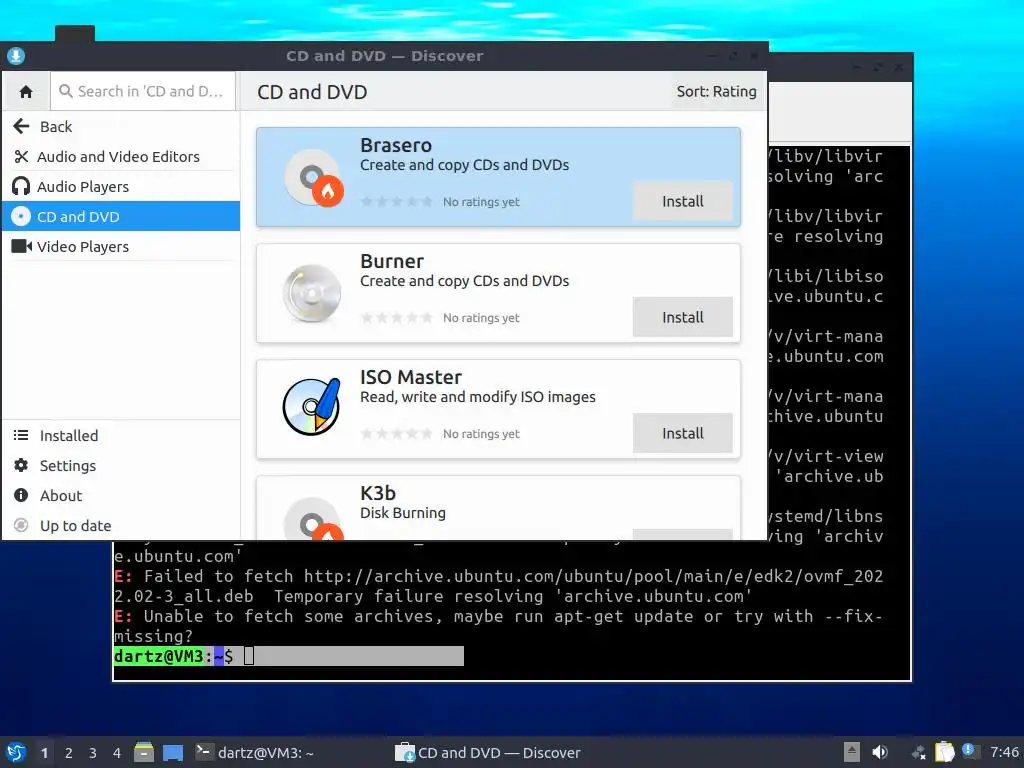
Task: Click the K3b app icon
Action: [313, 519]
